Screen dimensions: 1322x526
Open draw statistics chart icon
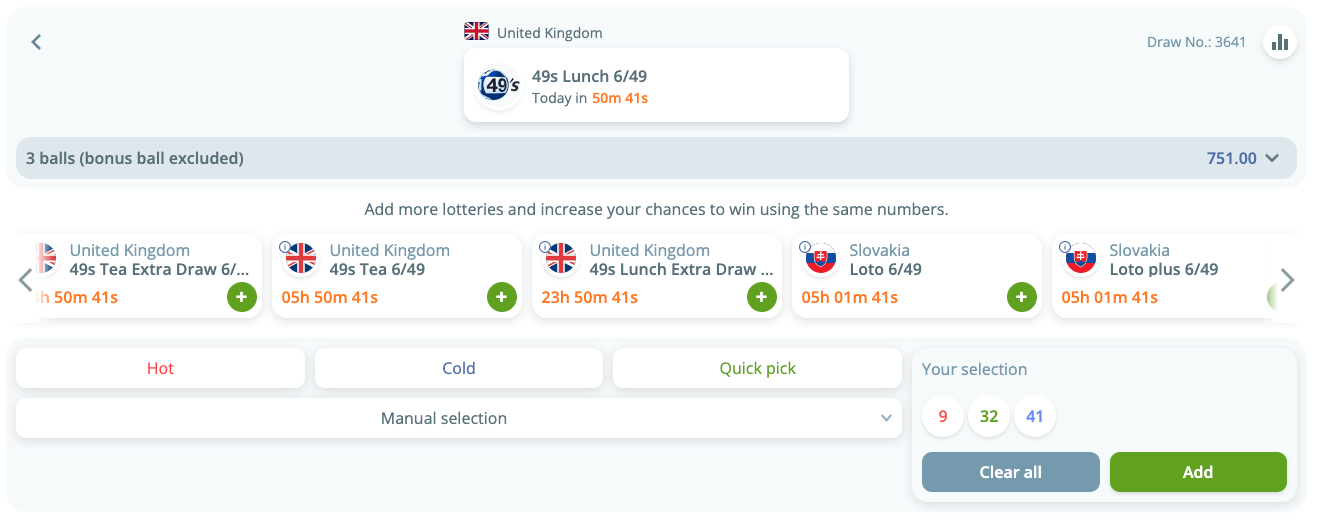[x=1280, y=42]
